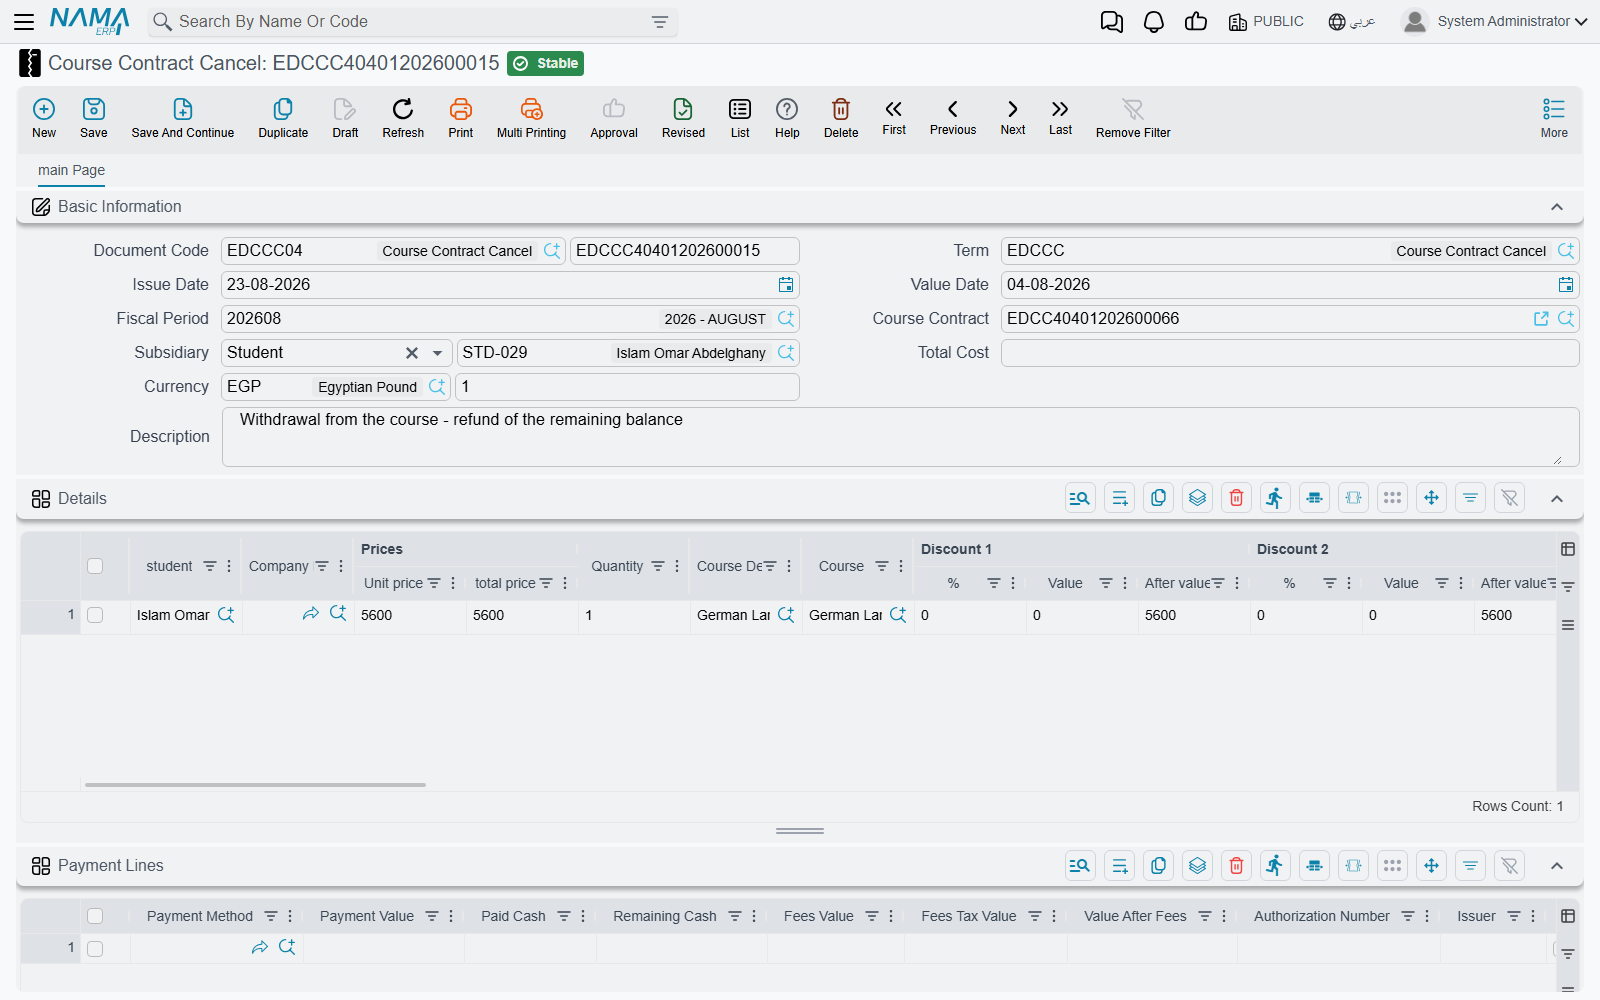Screen dimensions: 1600x1000
Task: Open the hamburger main menu
Action: click(24, 21)
